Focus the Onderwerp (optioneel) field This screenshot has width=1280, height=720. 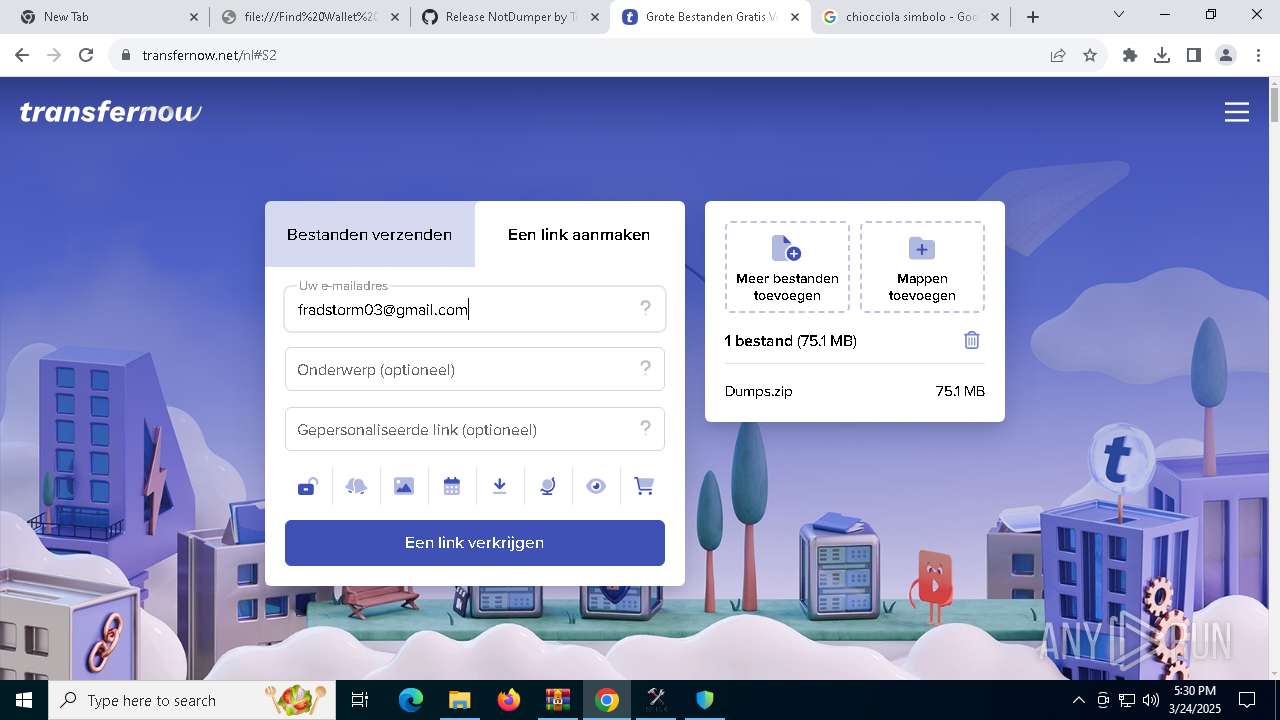coord(475,370)
